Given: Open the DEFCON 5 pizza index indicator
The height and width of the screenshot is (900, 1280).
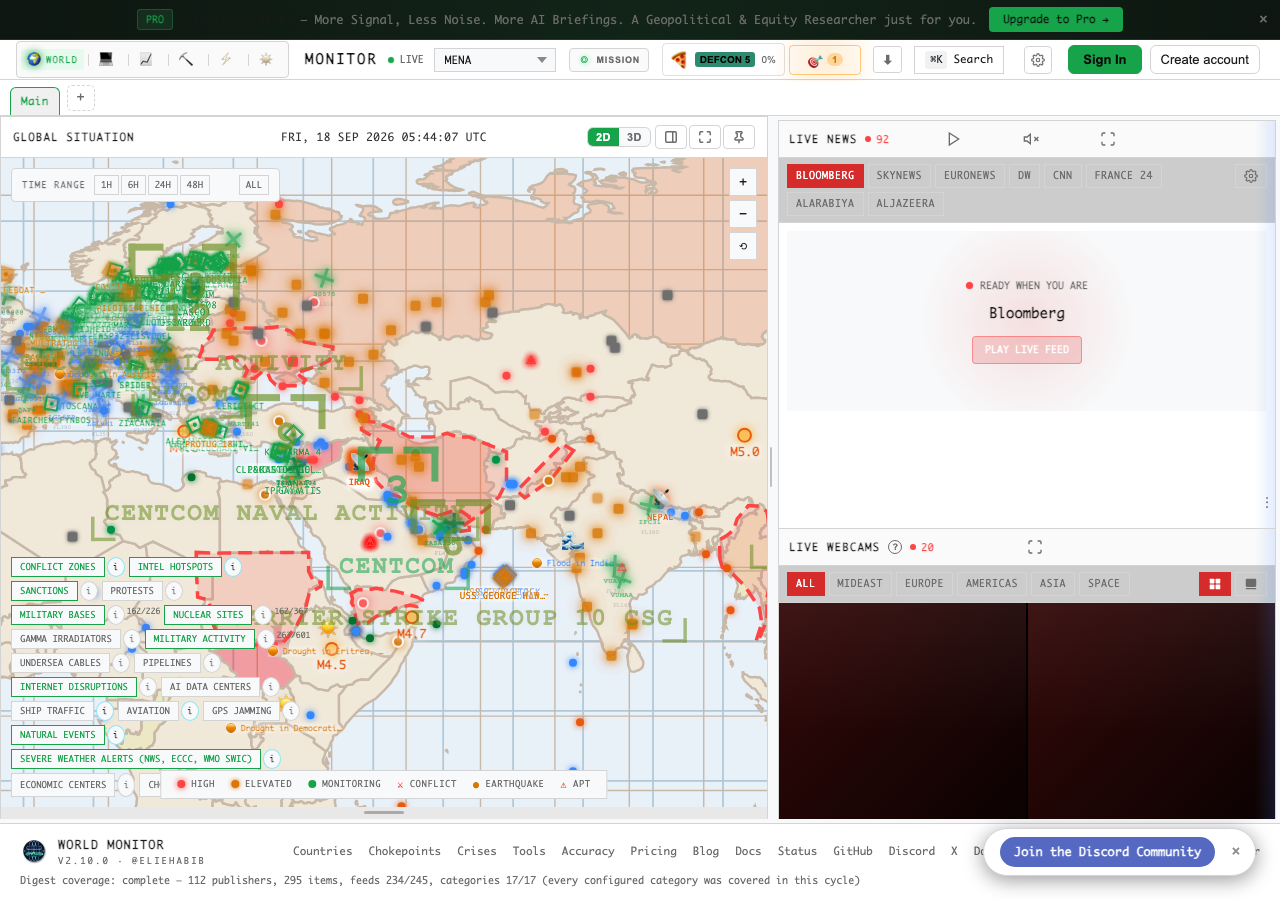Looking at the screenshot, I should point(723,60).
